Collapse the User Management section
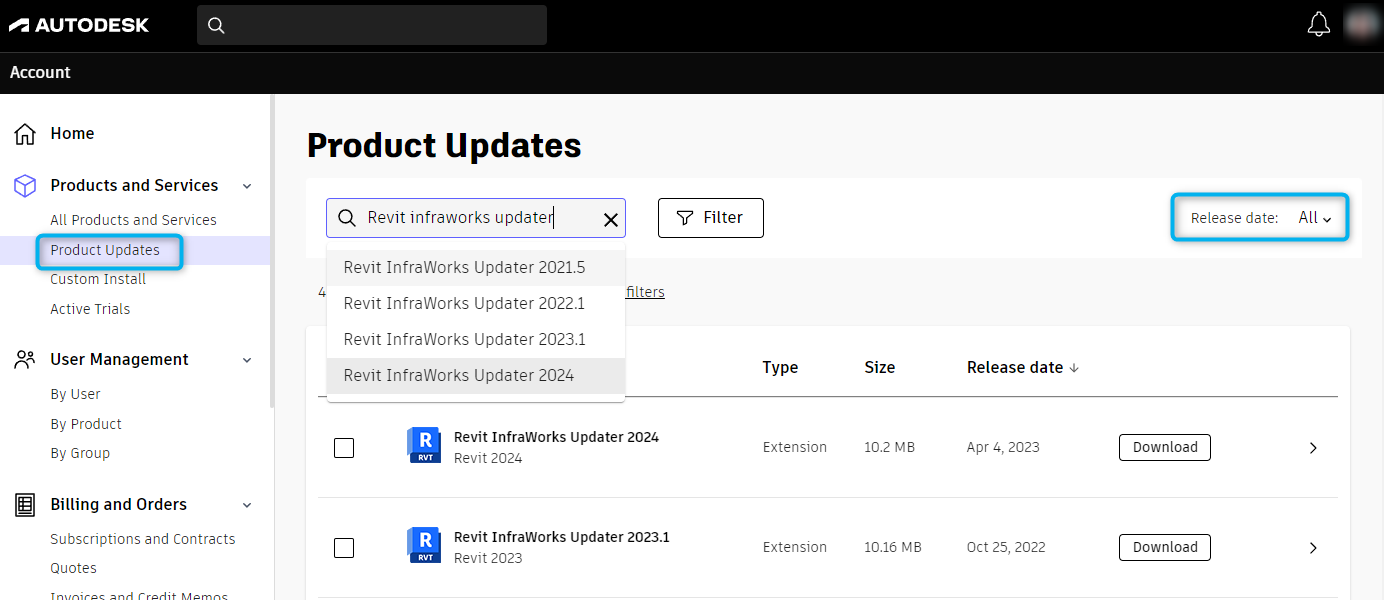This screenshot has height=600, width=1384. tap(247, 360)
